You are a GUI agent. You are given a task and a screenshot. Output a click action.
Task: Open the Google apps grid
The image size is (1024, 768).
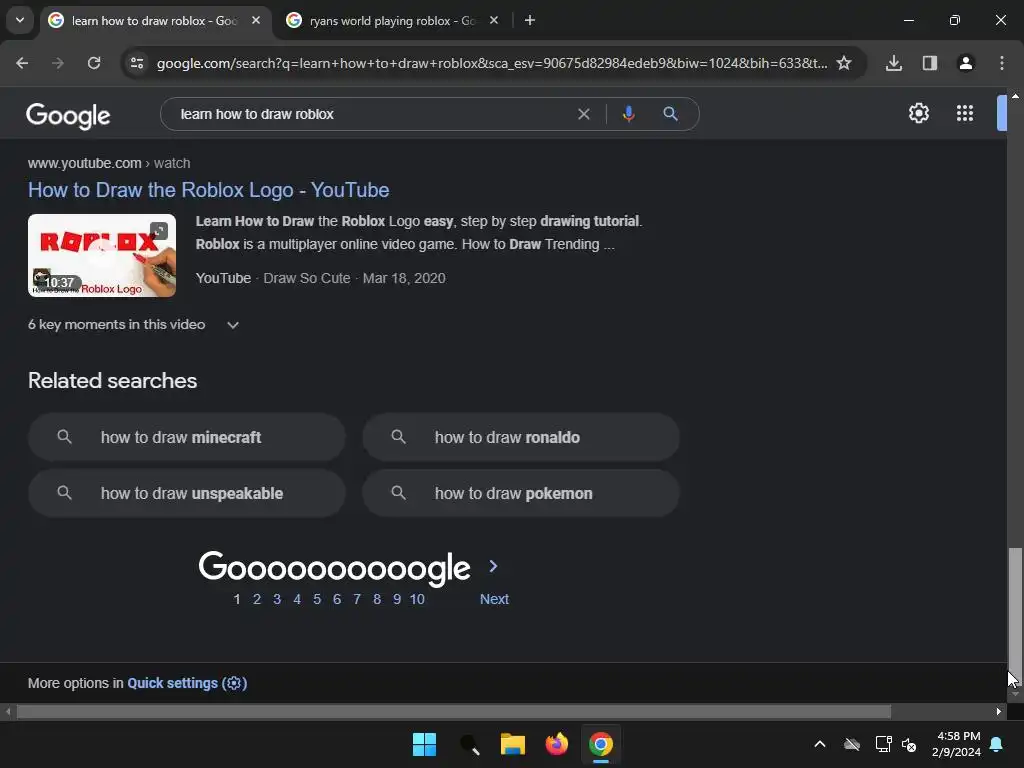965,113
